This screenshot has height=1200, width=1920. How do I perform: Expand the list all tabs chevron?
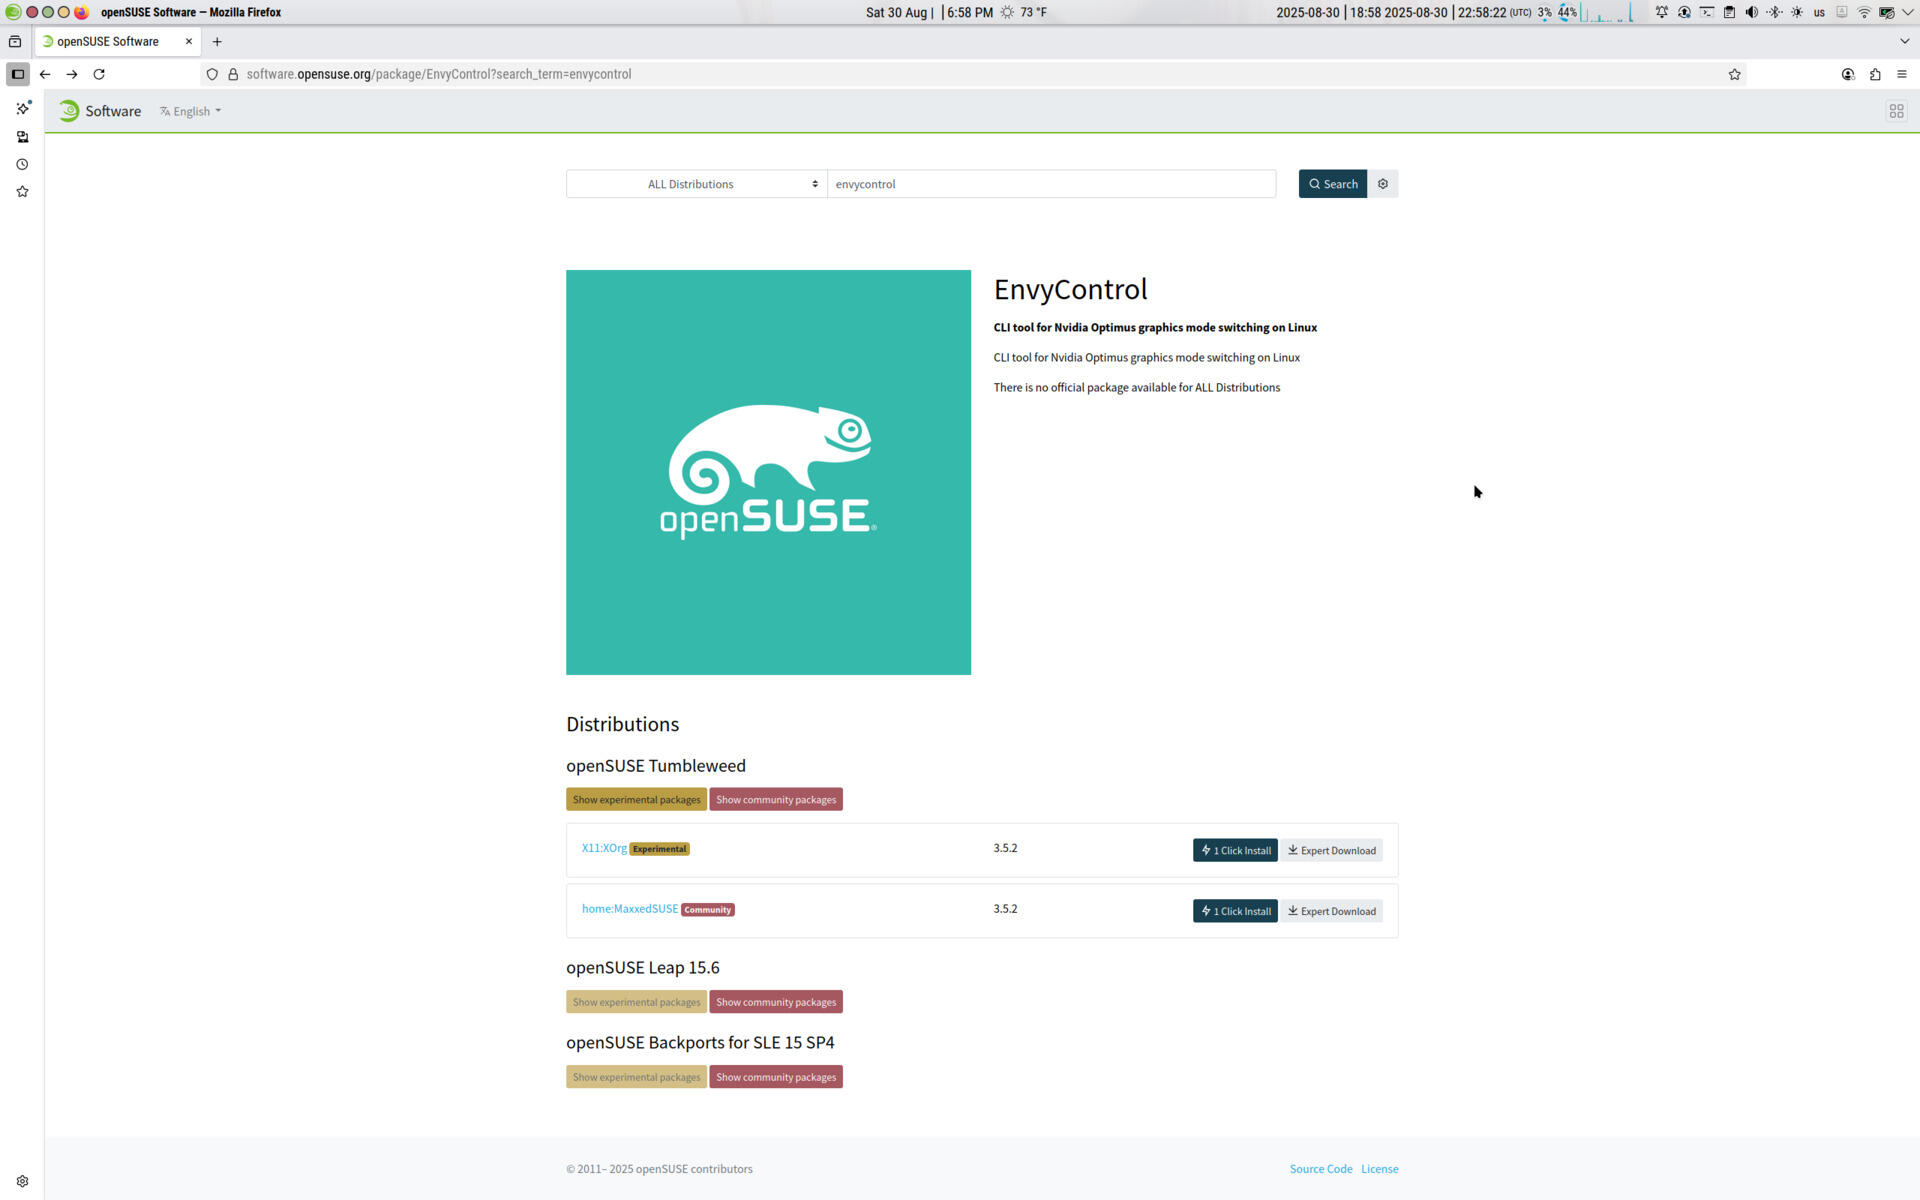tap(1904, 41)
